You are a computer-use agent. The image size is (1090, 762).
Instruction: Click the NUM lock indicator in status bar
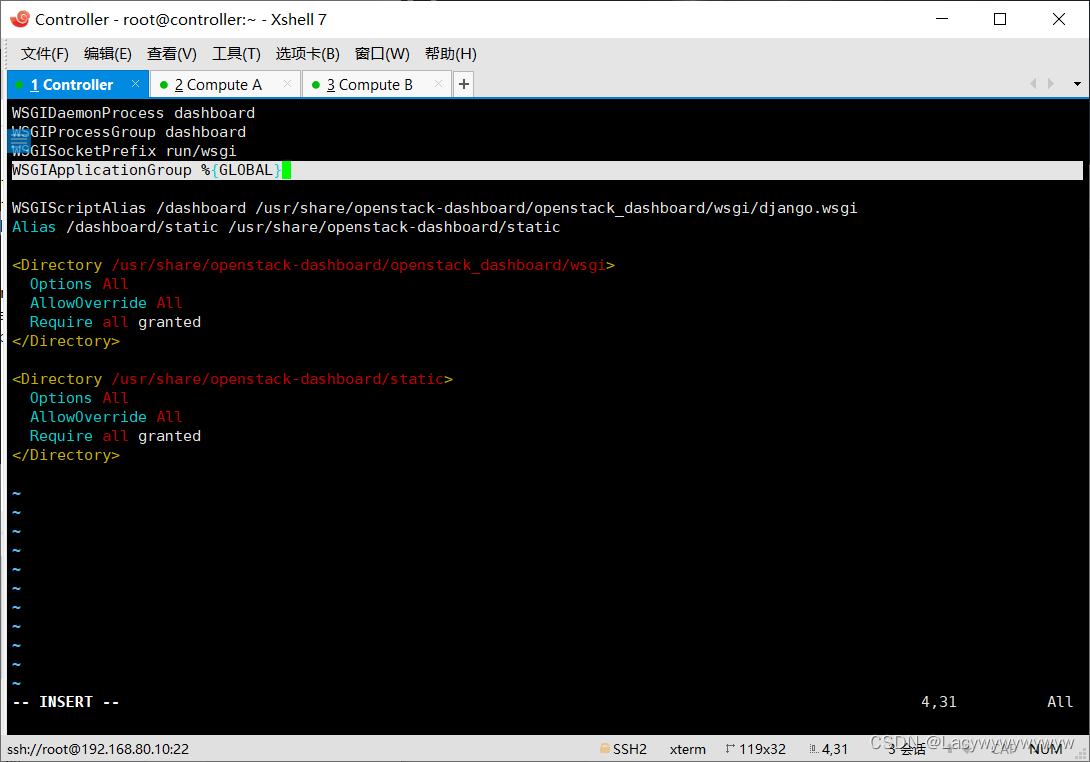[x=1046, y=748]
